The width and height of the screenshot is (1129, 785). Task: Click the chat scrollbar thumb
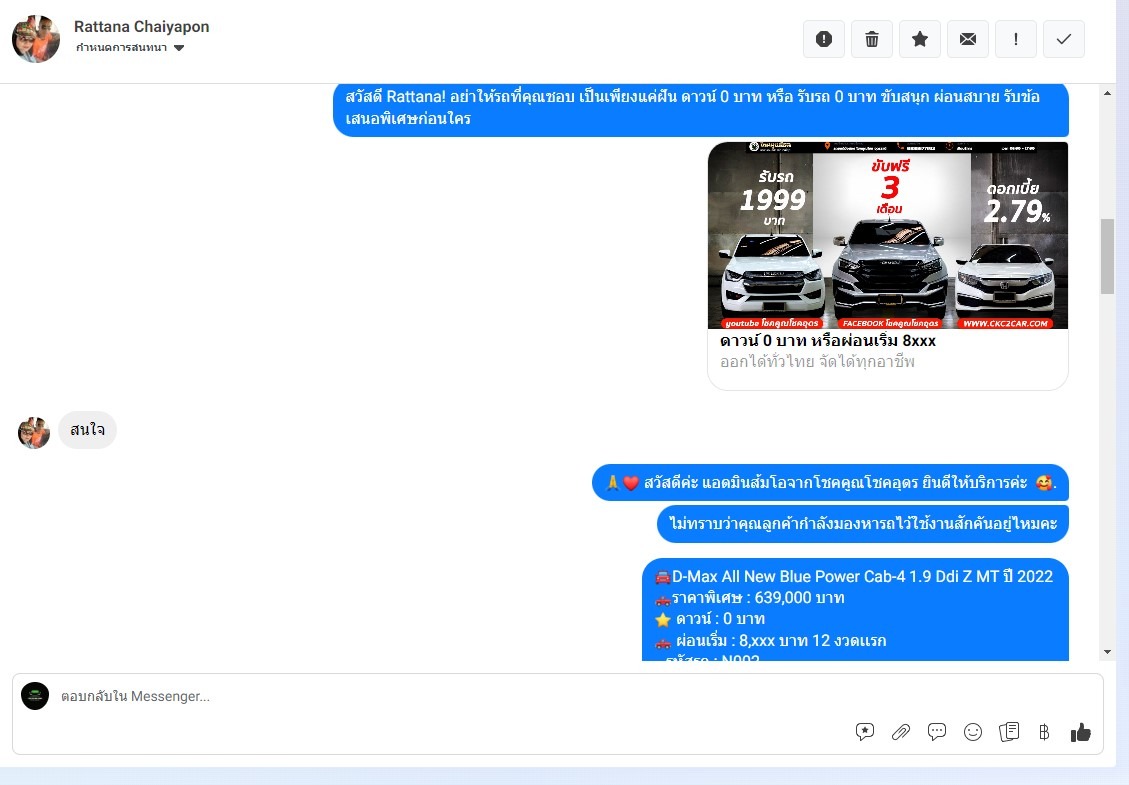click(1107, 256)
